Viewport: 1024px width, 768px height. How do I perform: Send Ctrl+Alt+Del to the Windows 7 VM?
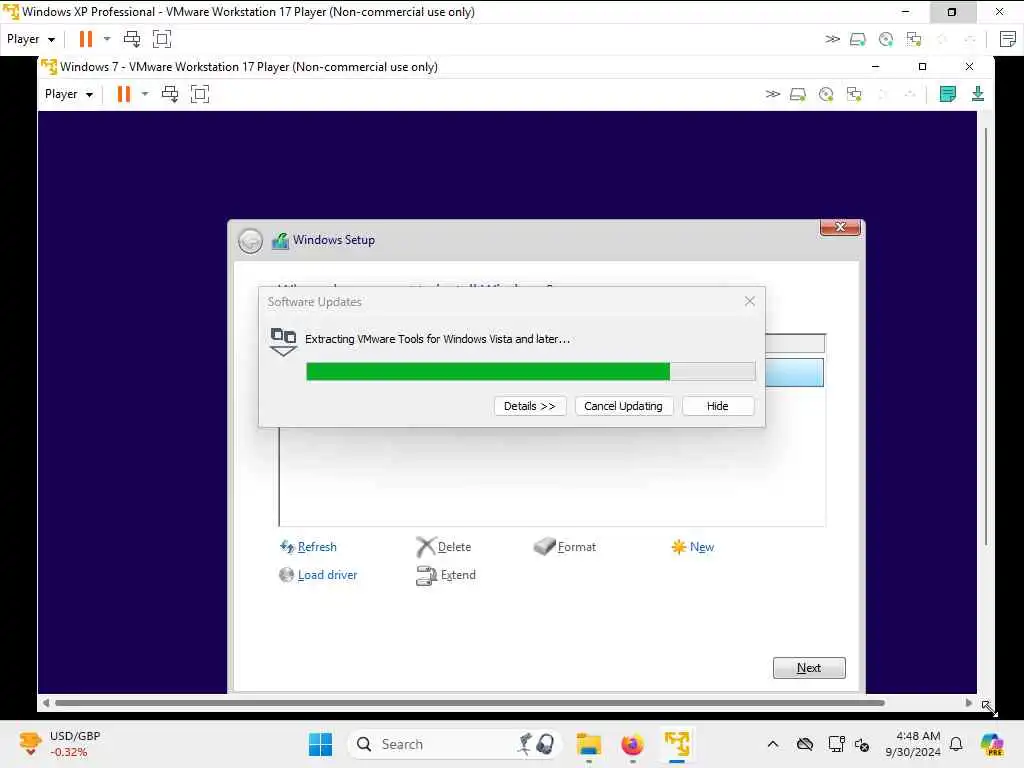click(x=170, y=94)
